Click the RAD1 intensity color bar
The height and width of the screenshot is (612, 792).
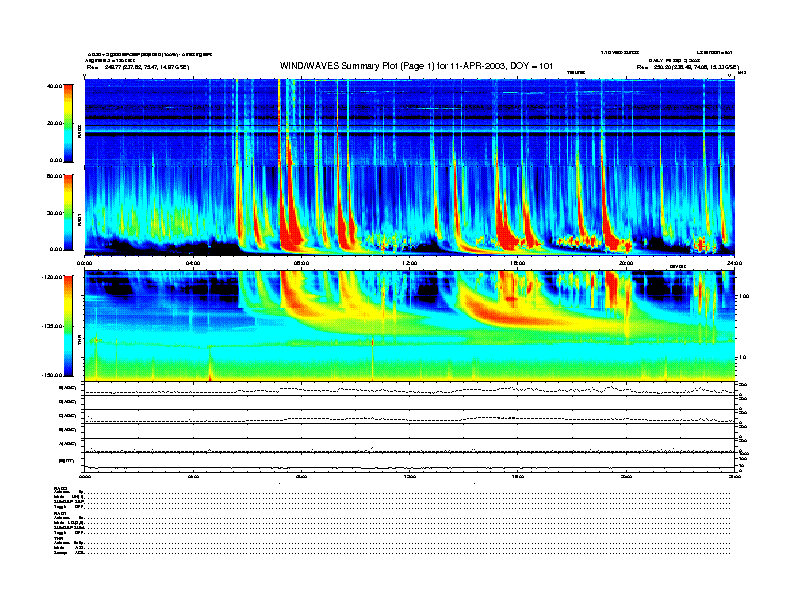(x=68, y=212)
